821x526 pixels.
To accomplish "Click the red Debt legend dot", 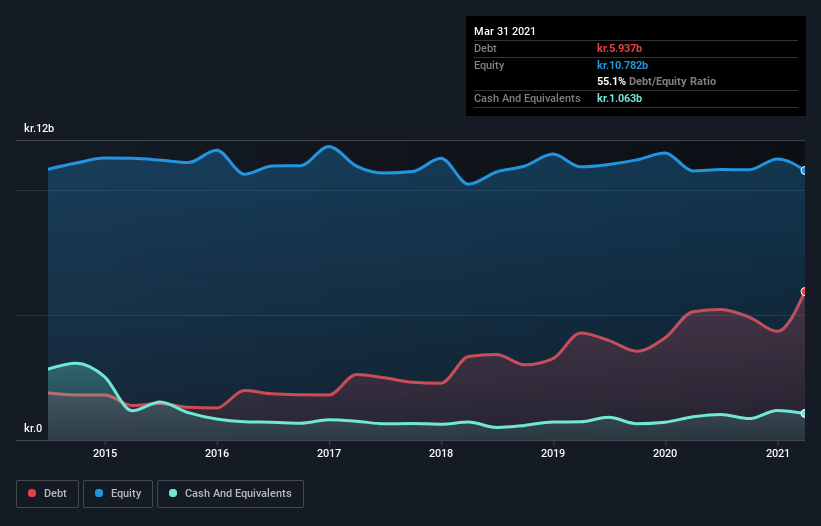I will coord(32,493).
